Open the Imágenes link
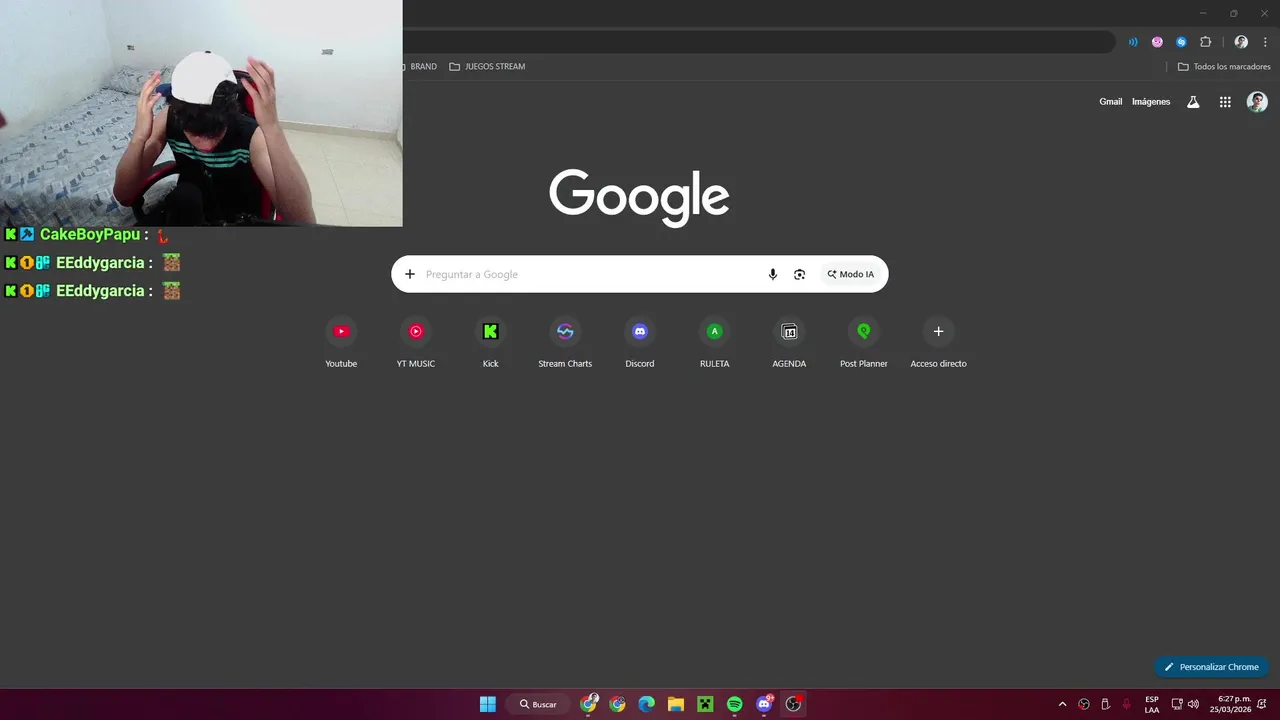1280x720 pixels. [1151, 102]
